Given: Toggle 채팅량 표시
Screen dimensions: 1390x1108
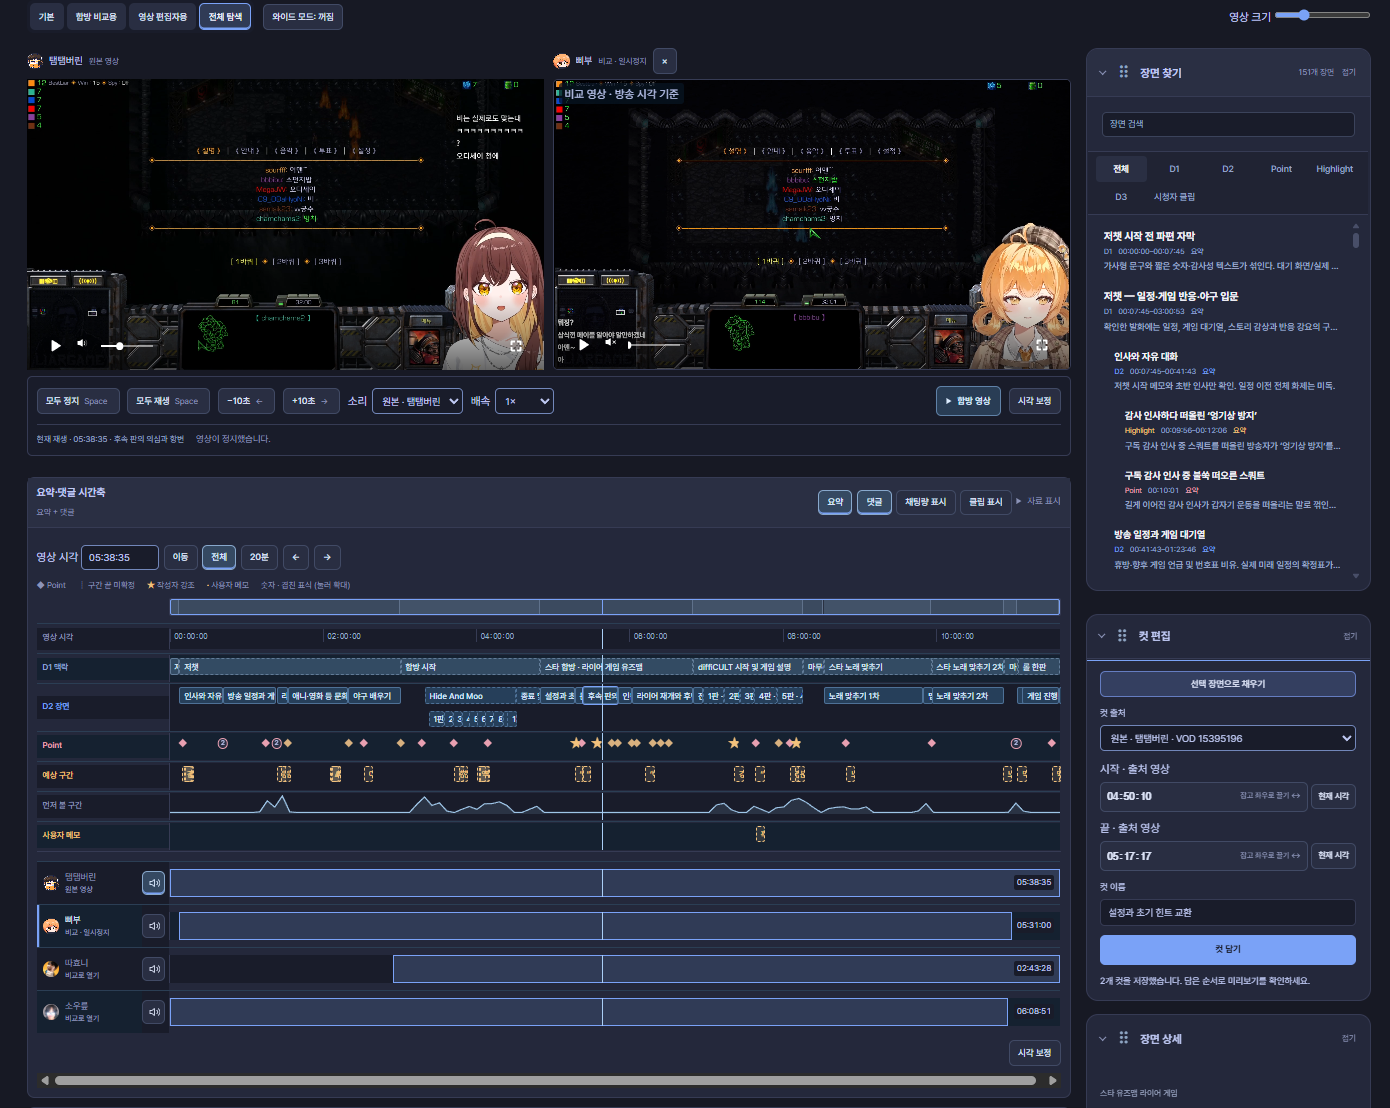Looking at the screenshot, I should point(926,502).
